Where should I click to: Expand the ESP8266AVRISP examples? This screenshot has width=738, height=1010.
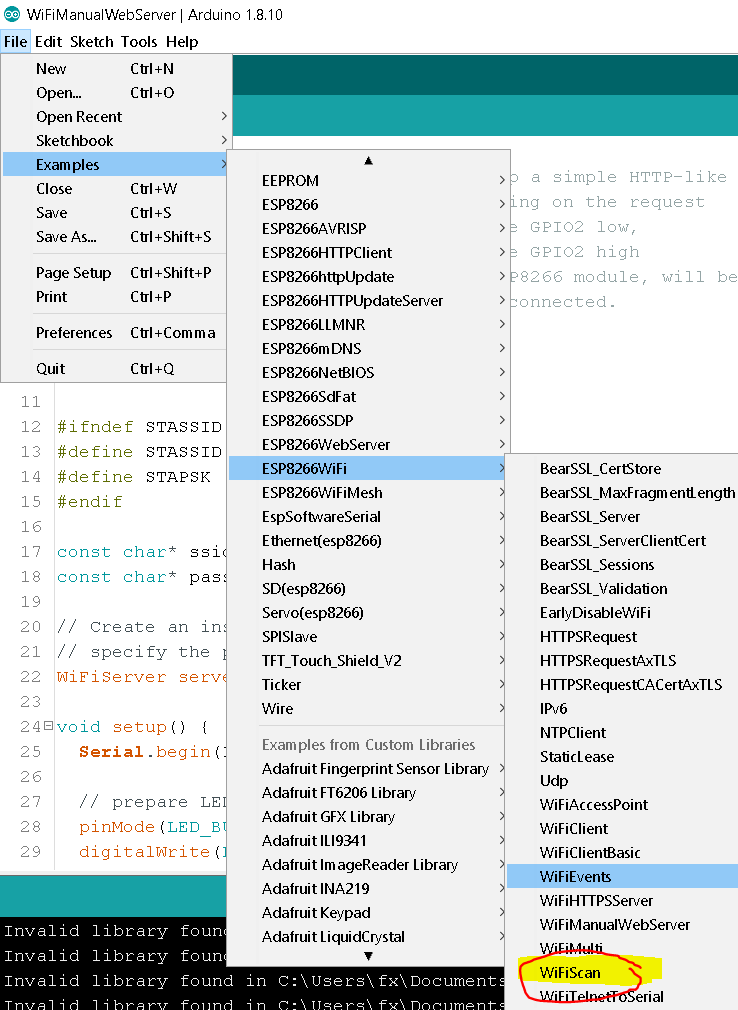pos(368,228)
